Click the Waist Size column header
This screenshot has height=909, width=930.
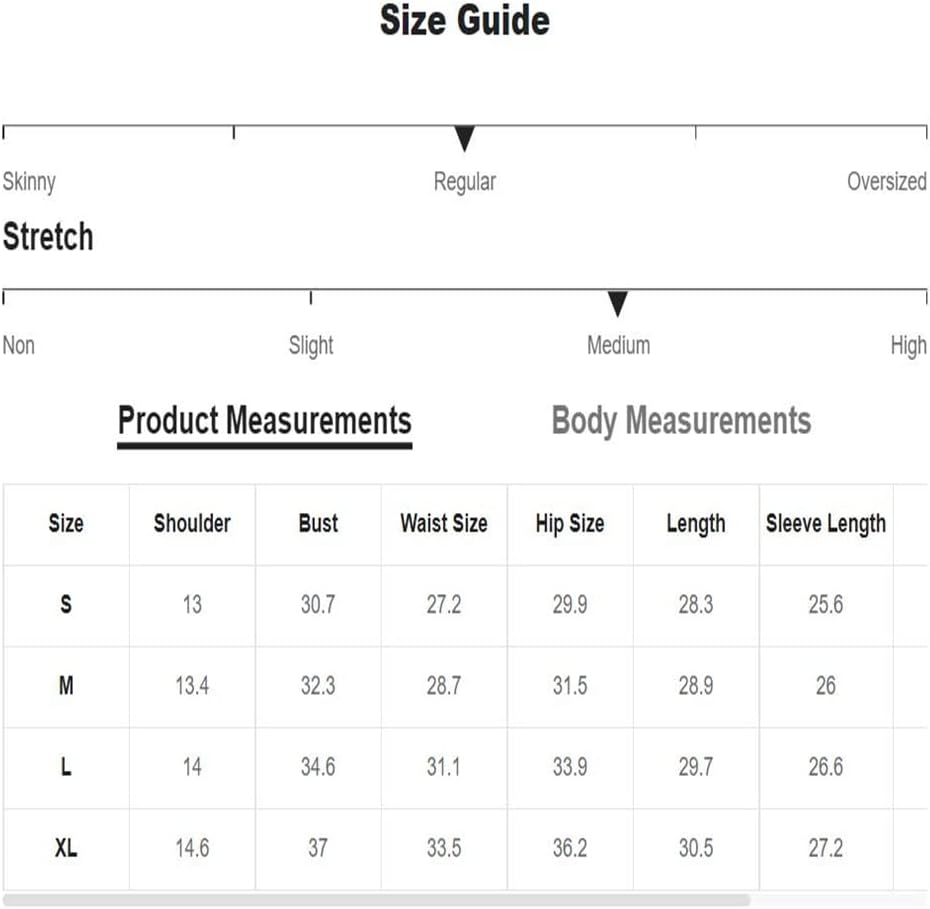pyautogui.click(x=444, y=523)
